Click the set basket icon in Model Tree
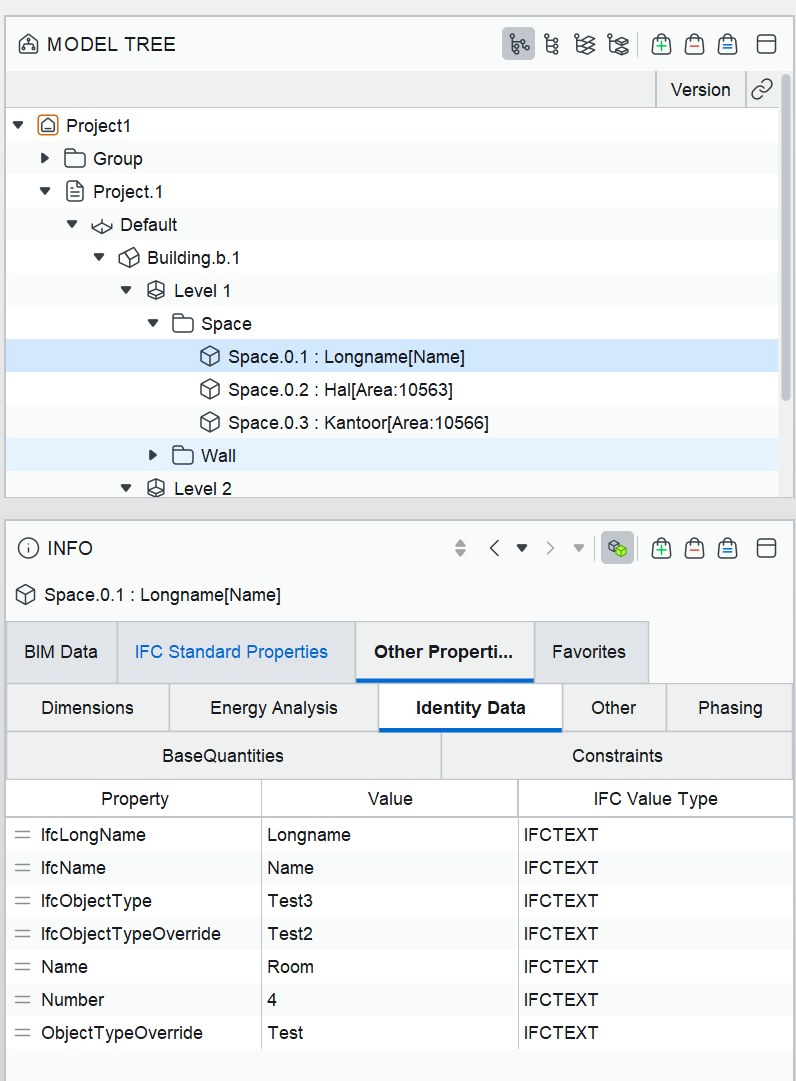The height and width of the screenshot is (1081, 796). point(727,45)
